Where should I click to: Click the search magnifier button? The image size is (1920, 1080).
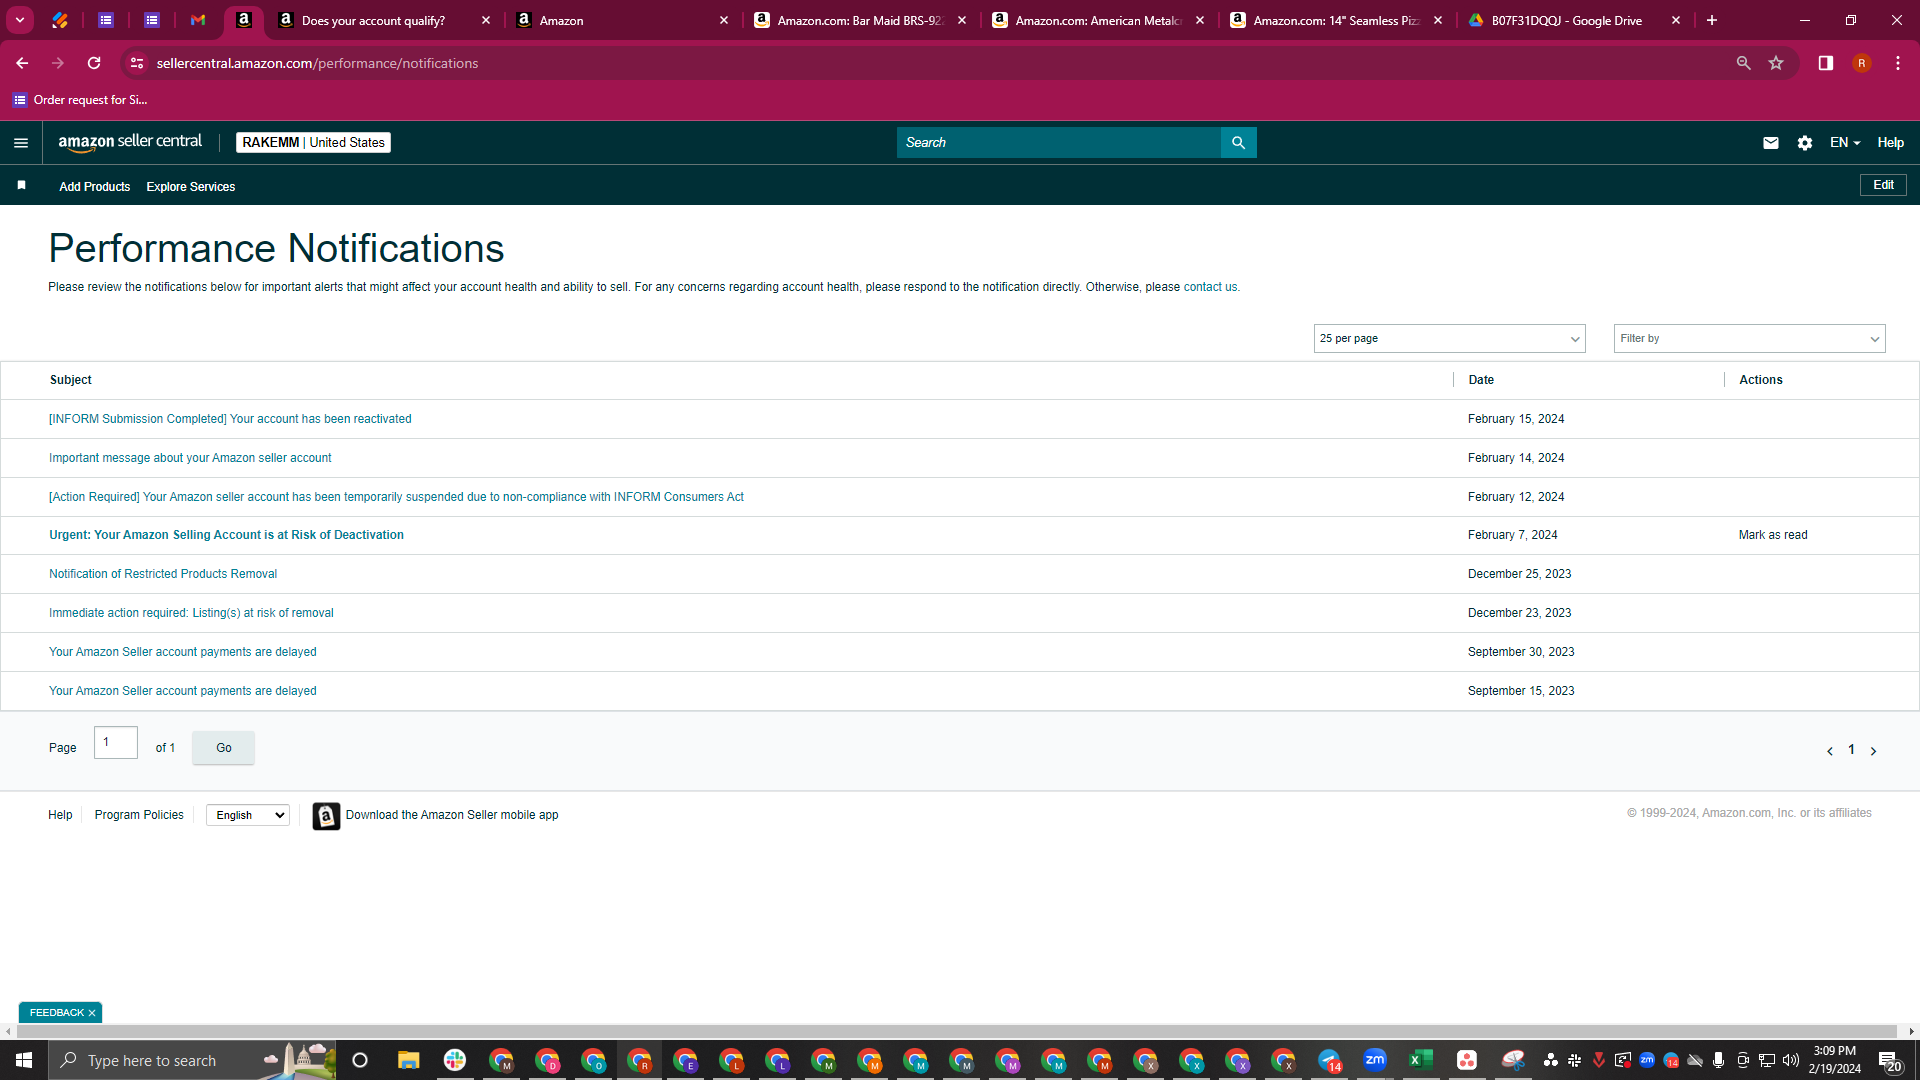[1238, 143]
